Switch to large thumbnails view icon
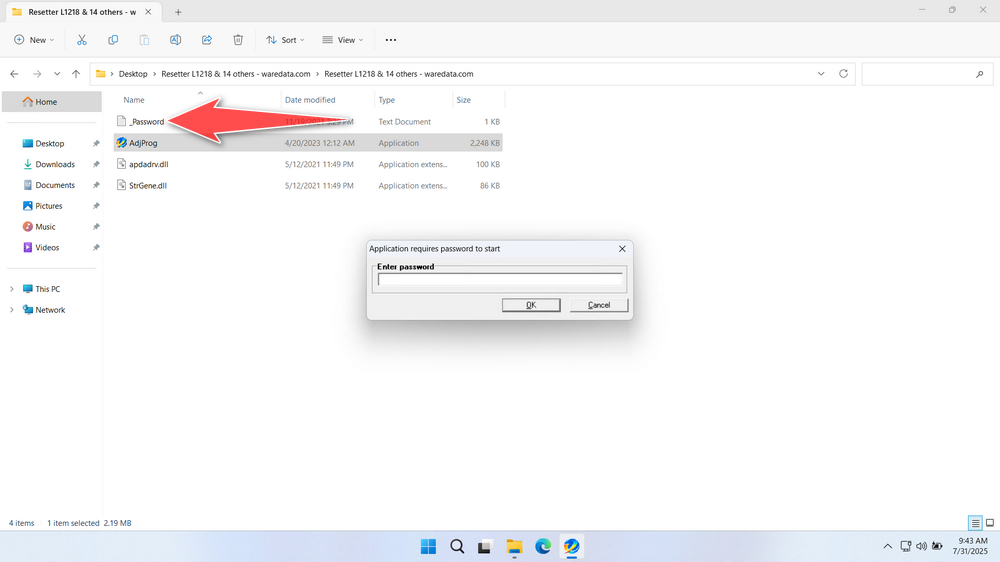 pos(990,523)
